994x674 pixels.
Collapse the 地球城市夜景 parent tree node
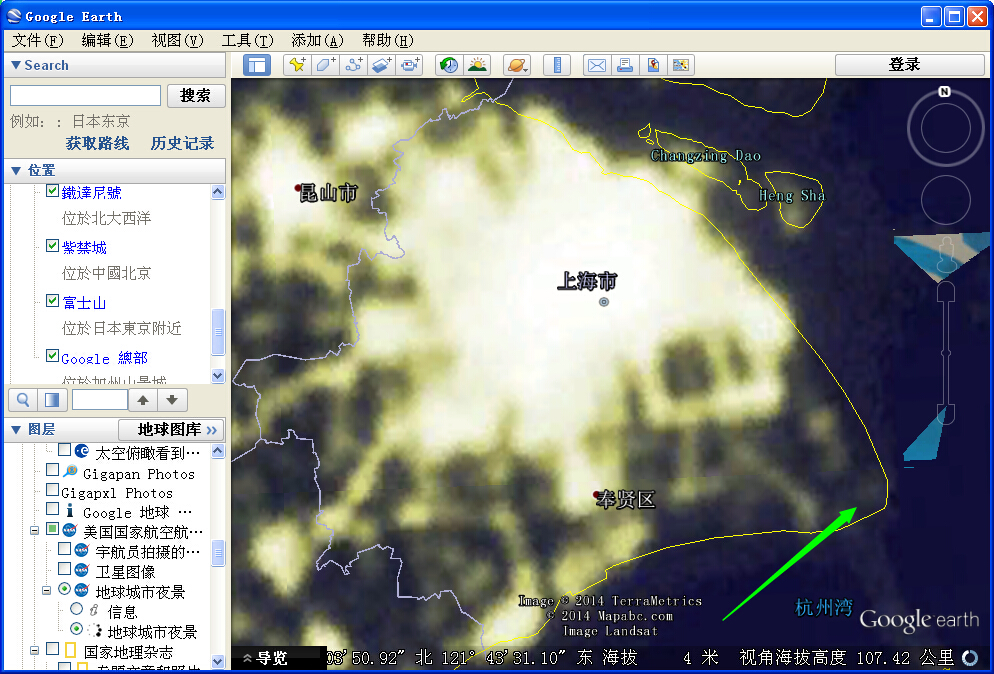[46, 590]
